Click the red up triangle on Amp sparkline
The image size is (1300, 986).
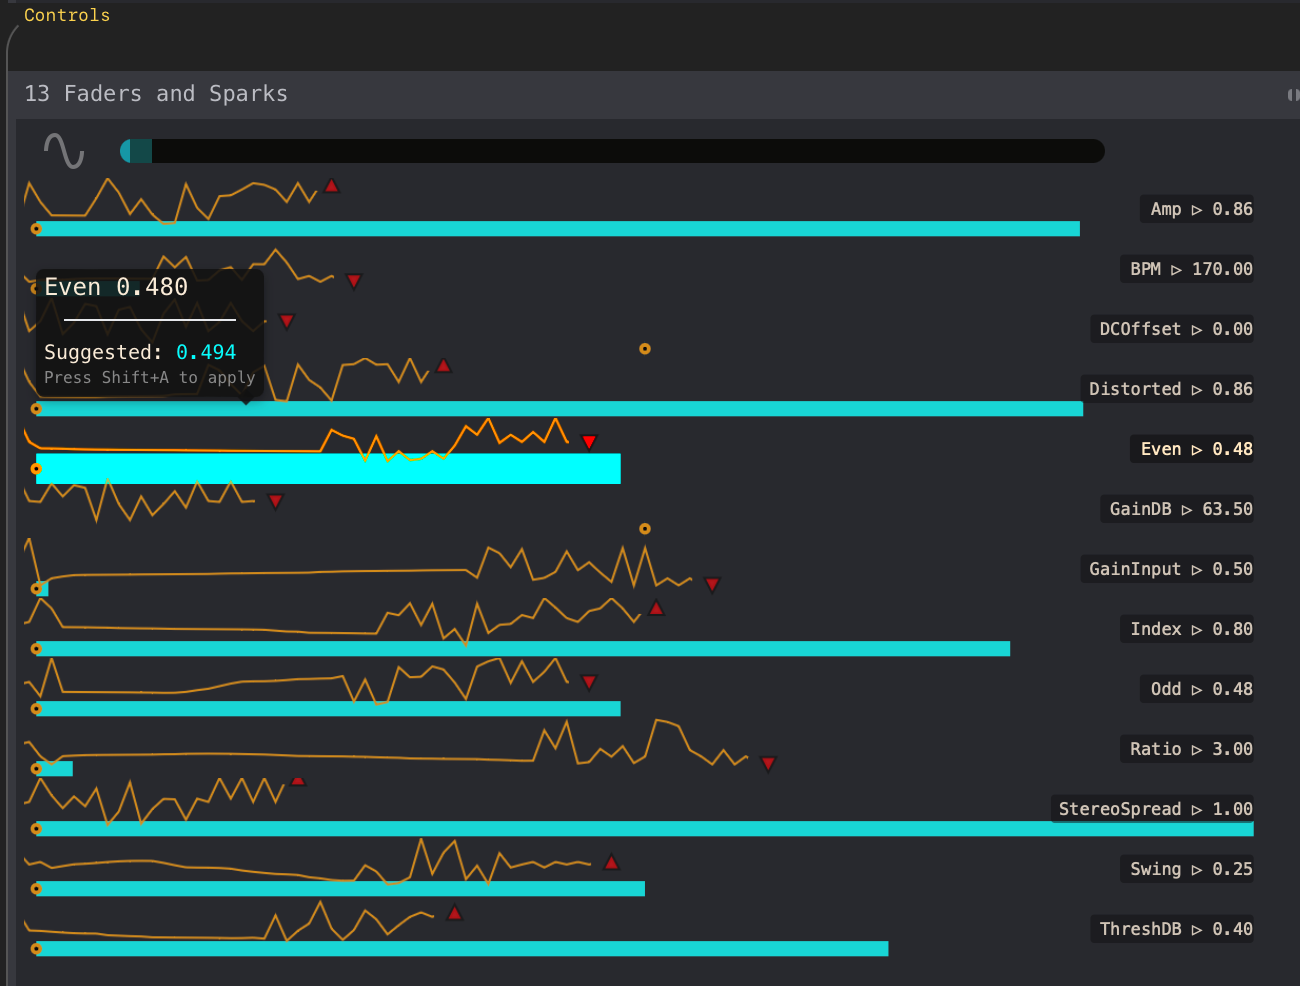332,186
